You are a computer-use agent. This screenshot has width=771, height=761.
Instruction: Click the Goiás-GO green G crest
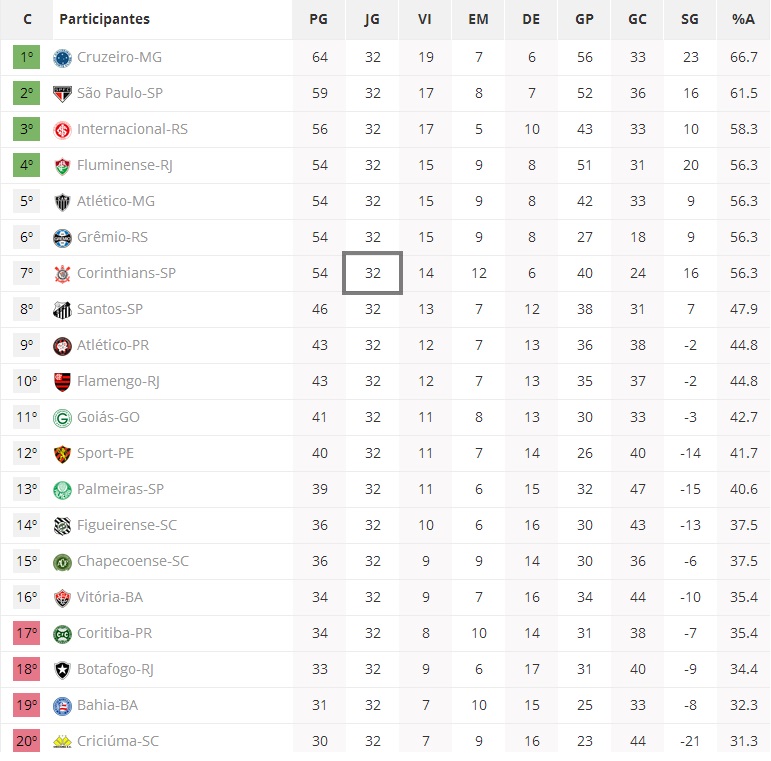(x=62, y=418)
